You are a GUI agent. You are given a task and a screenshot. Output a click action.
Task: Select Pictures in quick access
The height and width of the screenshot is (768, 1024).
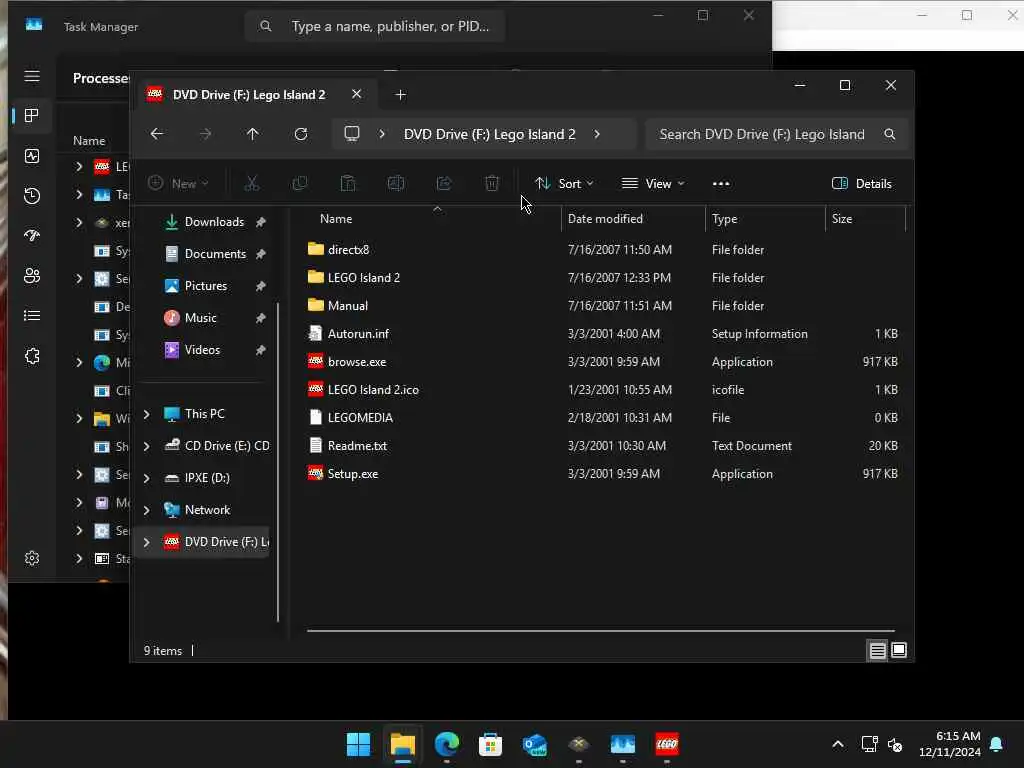click(x=206, y=286)
